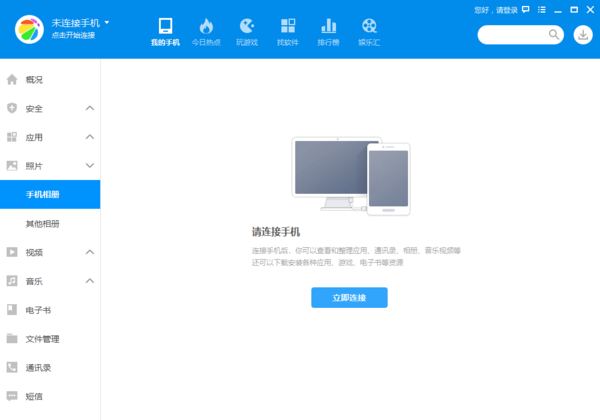Viewport: 600px width, 420px height.
Task: Click the 立即连接 button
Action: click(348, 297)
